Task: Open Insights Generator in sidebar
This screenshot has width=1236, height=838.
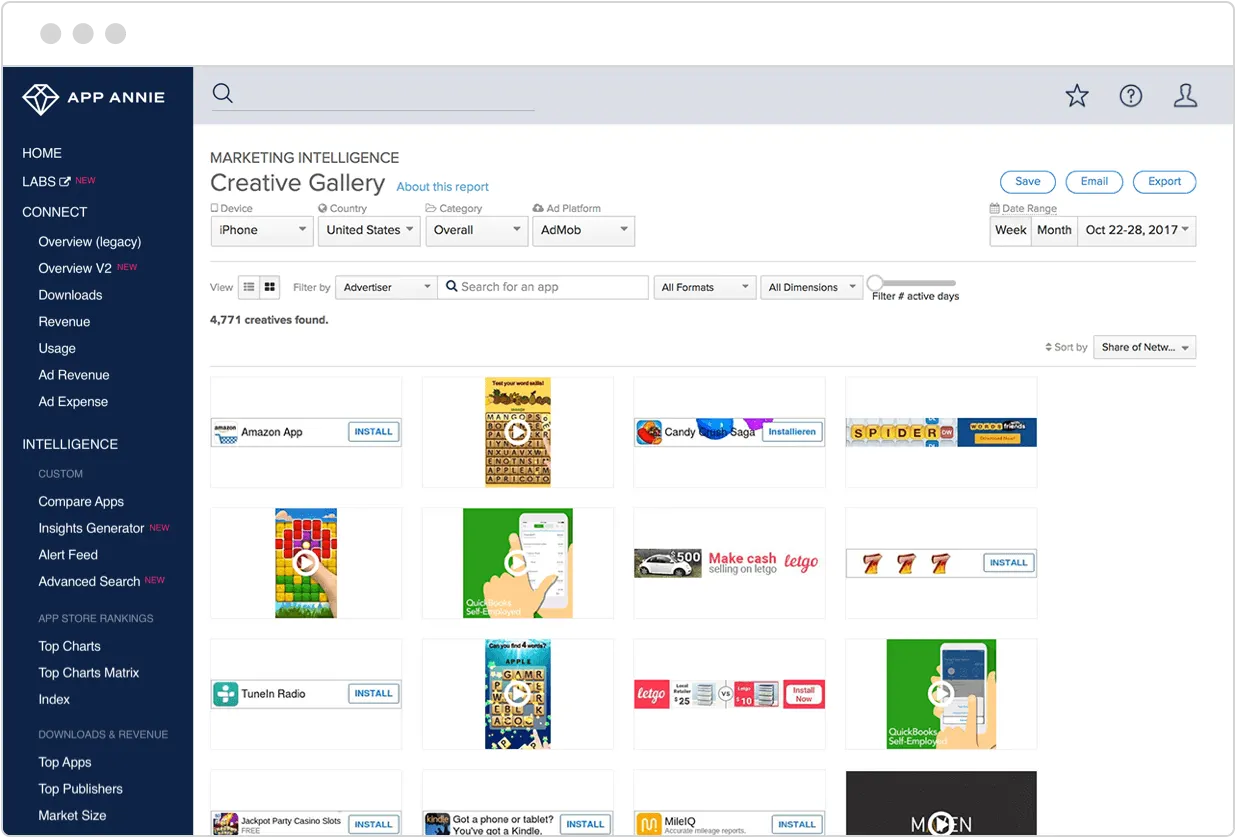Action: pyautogui.click(x=91, y=528)
